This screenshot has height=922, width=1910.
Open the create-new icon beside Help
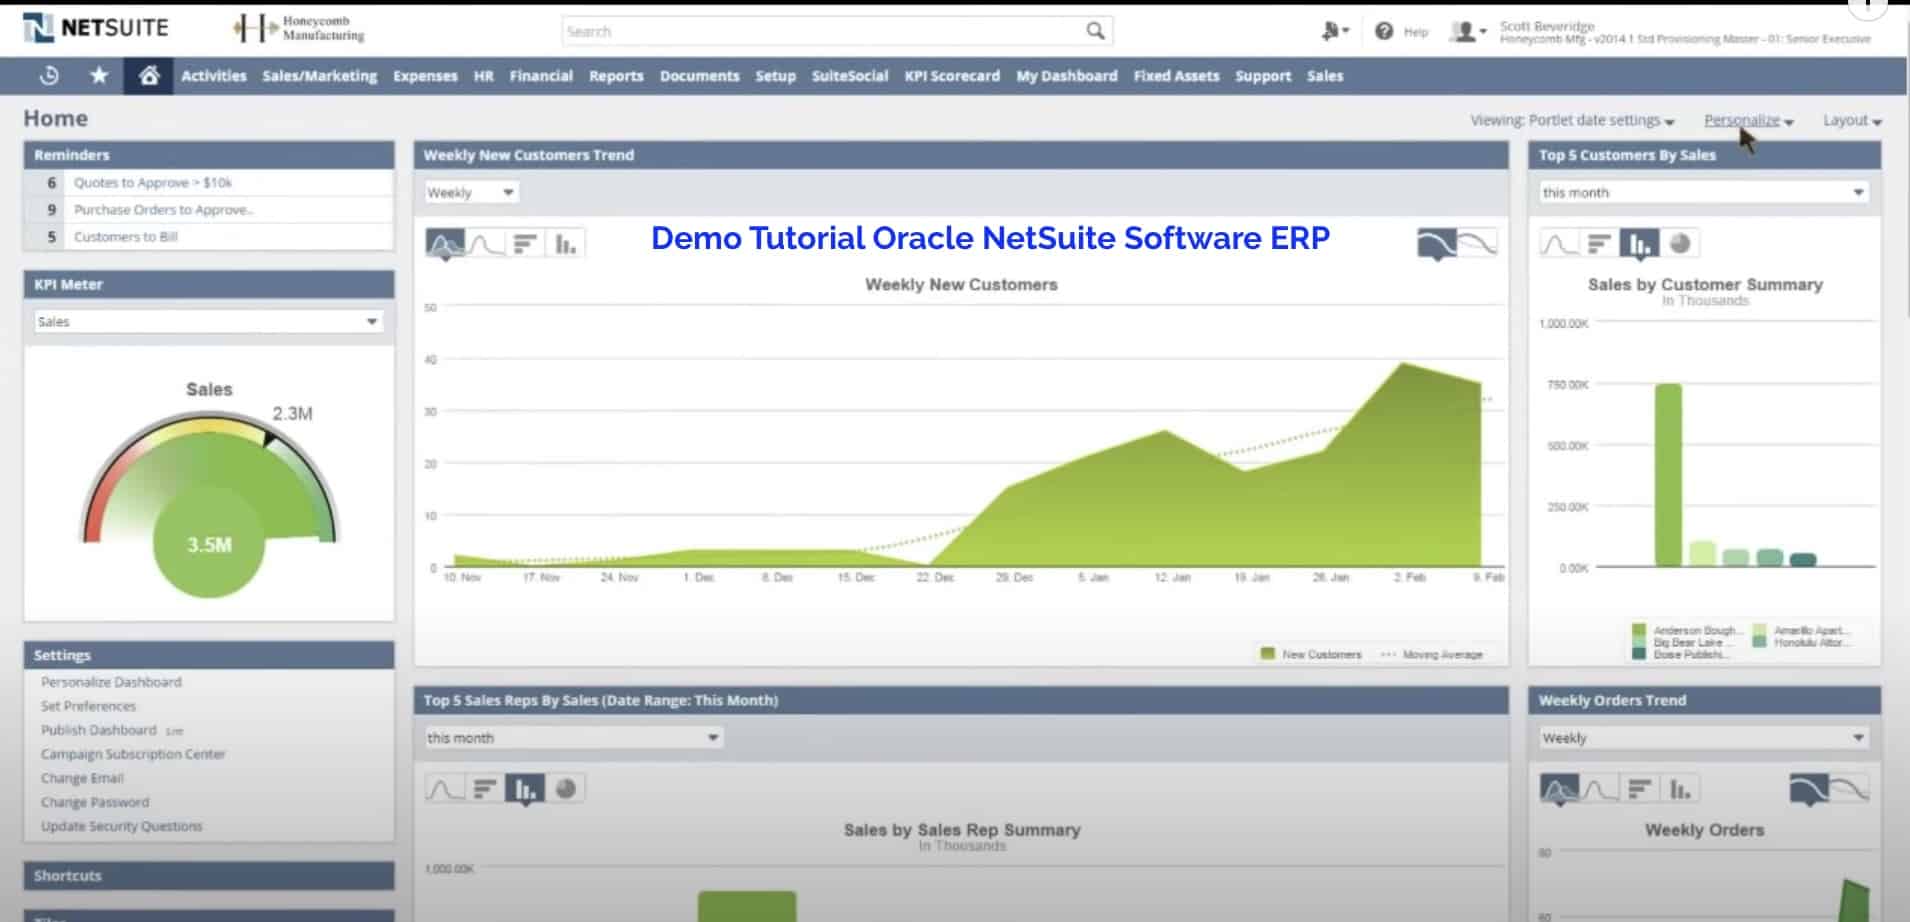[1334, 32]
